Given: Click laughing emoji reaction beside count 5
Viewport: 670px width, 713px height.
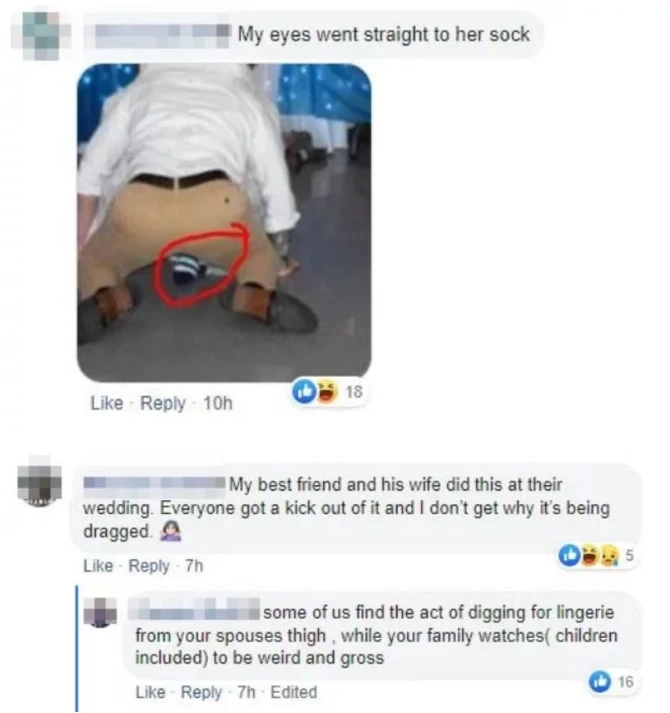Looking at the screenshot, I should (x=589, y=556).
